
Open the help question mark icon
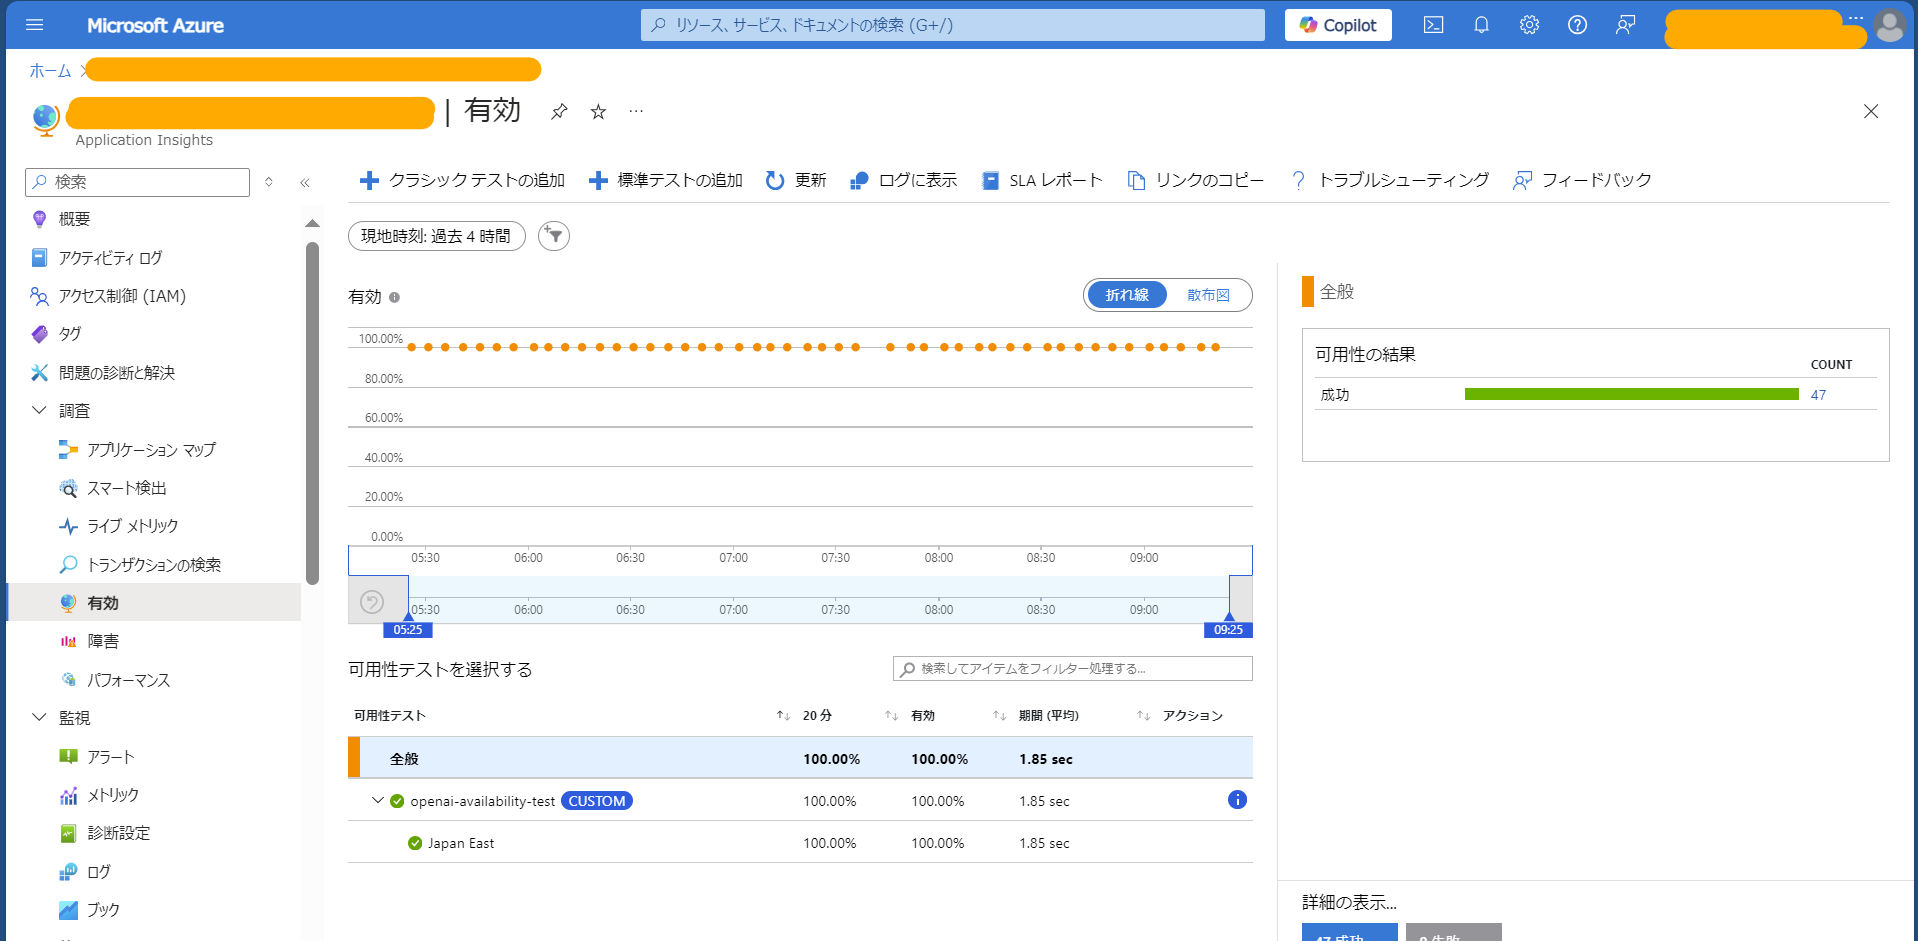[x=1577, y=25]
